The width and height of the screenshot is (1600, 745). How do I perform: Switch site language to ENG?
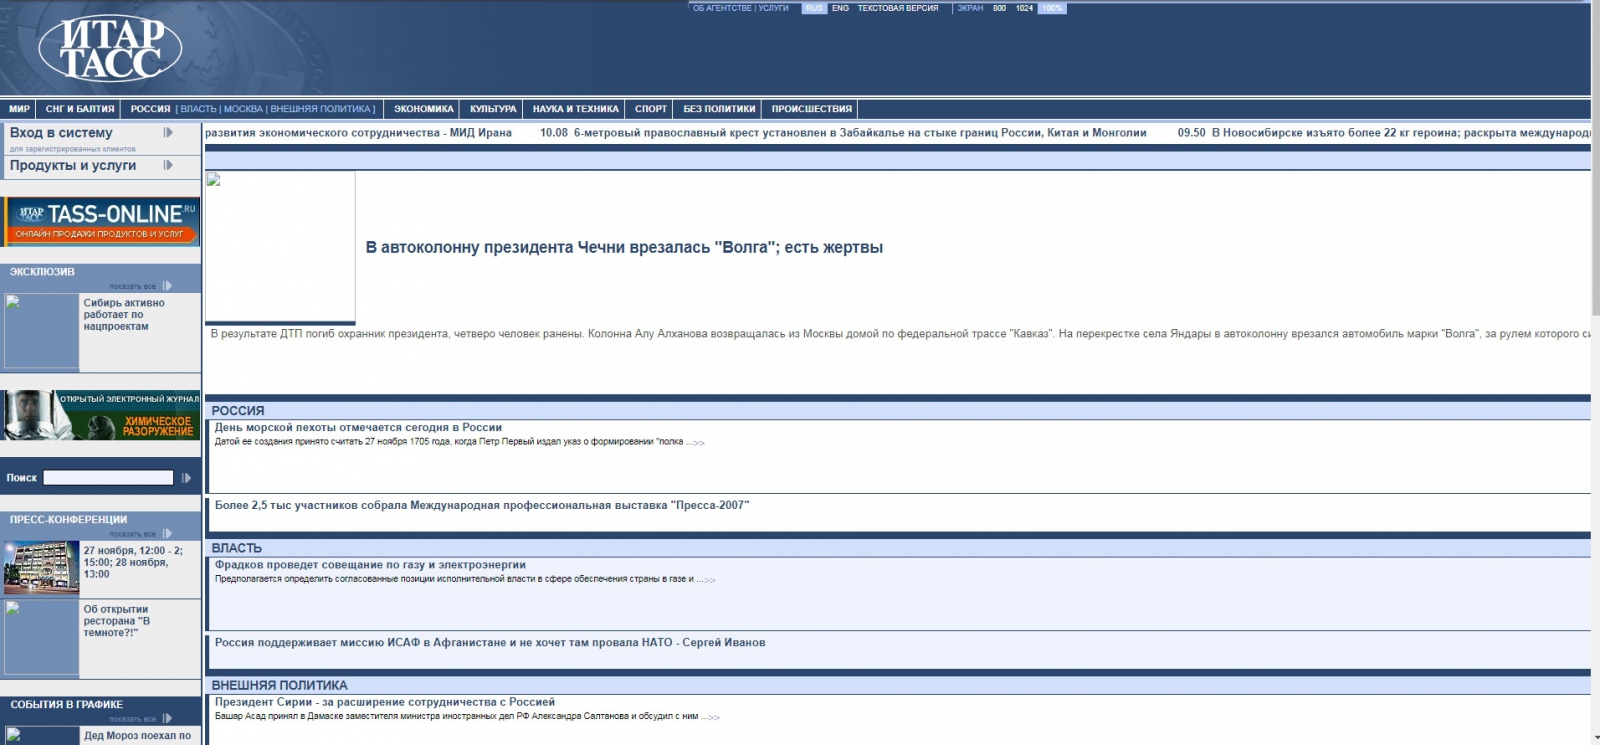840,8
